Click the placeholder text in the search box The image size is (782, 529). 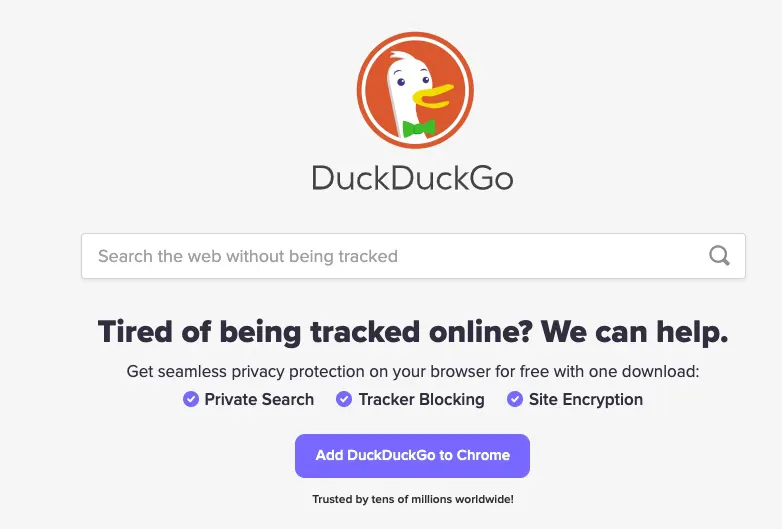[248, 256]
